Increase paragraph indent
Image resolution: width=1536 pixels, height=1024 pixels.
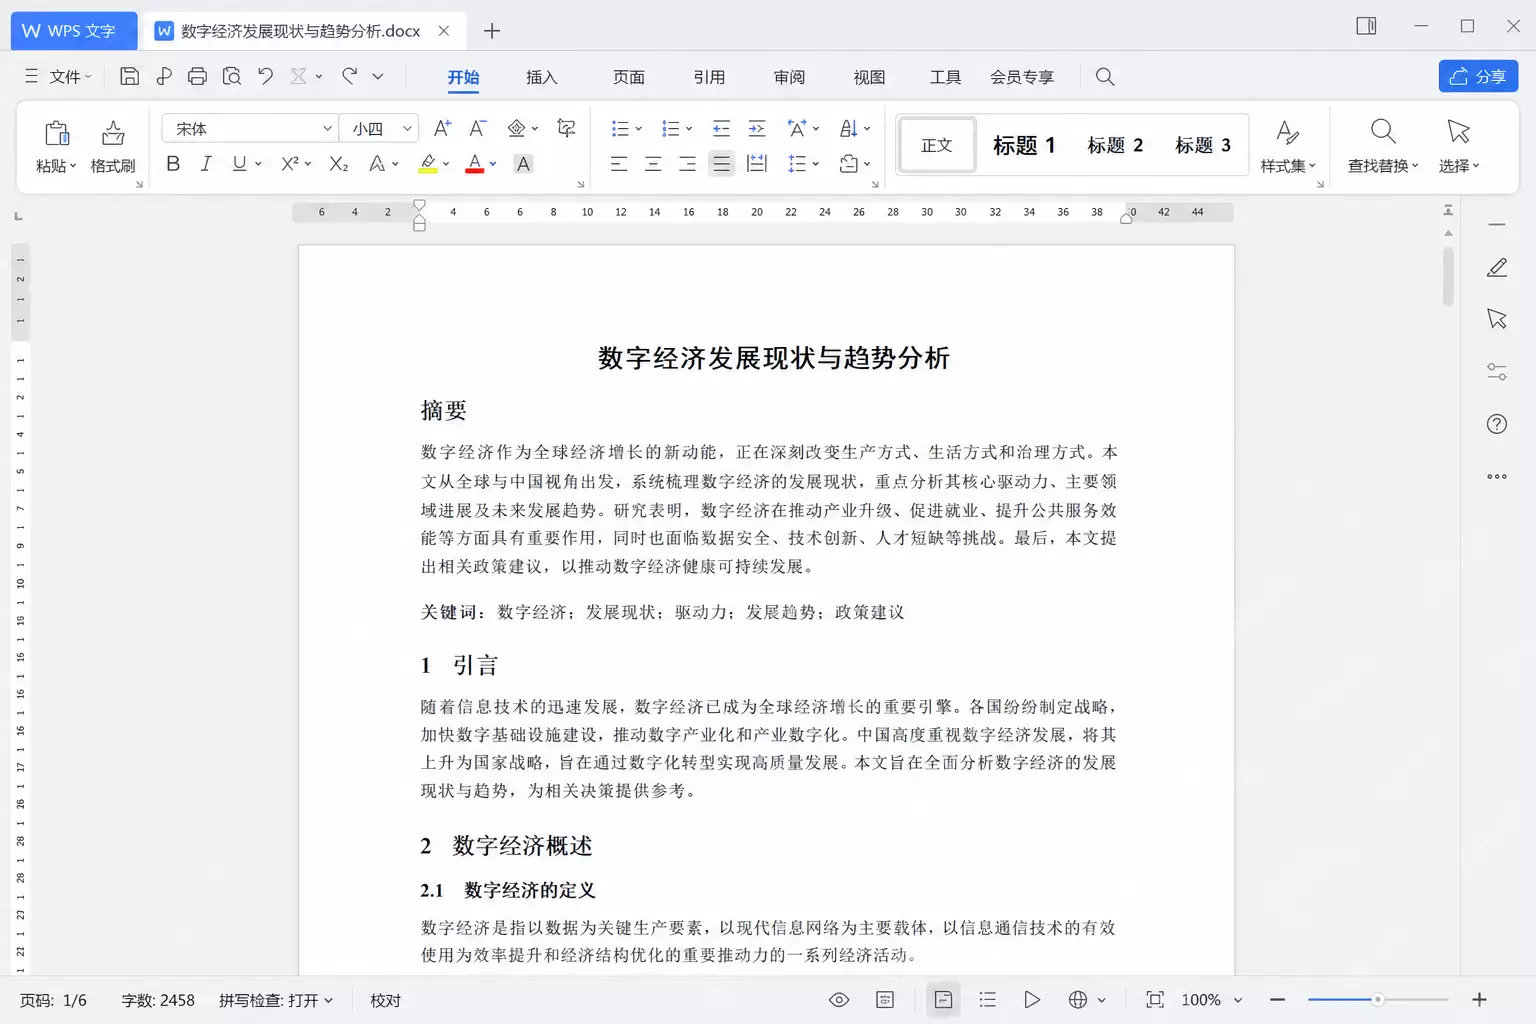(x=757, y=128)
